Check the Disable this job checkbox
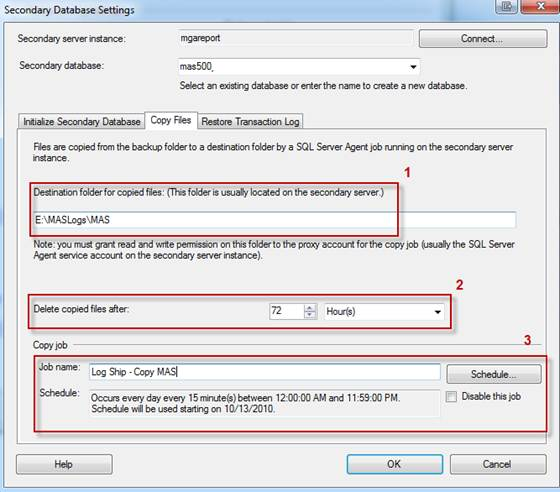This screenshot has width=560, height=492. pyautogui.click(x=451, y=396)
